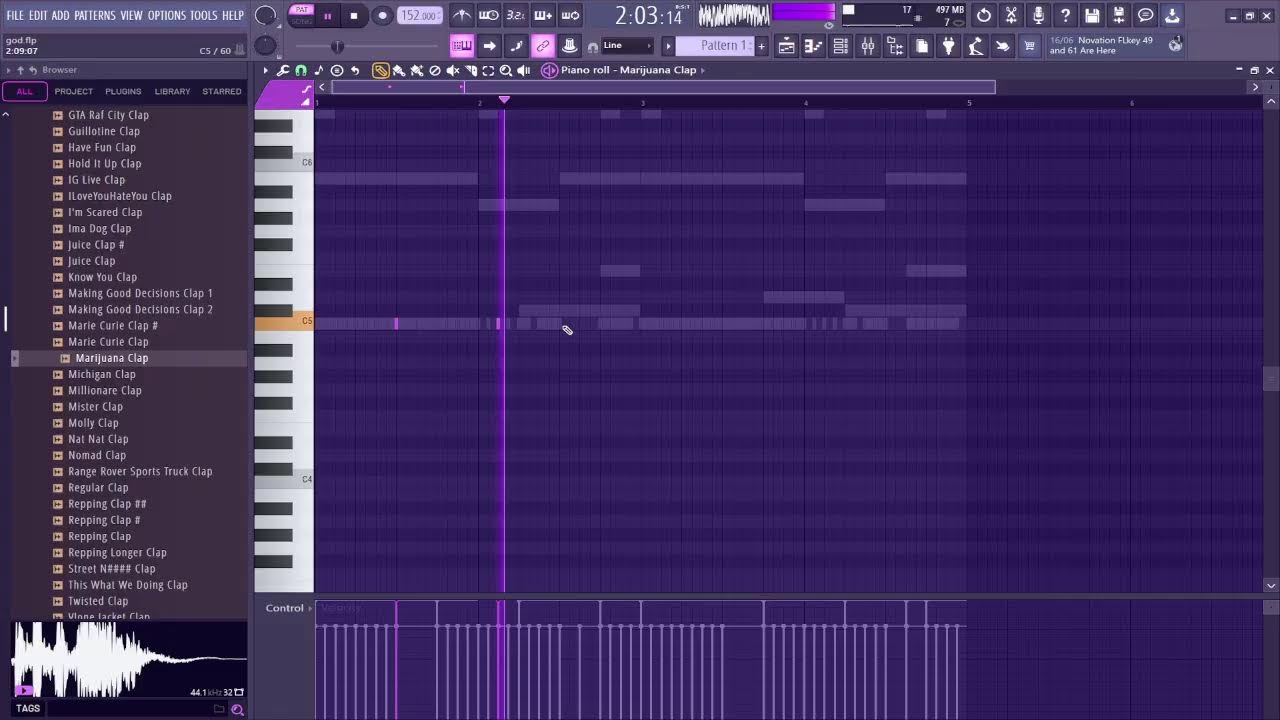Open the browser options arrow beside Browser label
This screenshot has height=720, width=1280.
point(9,70)
